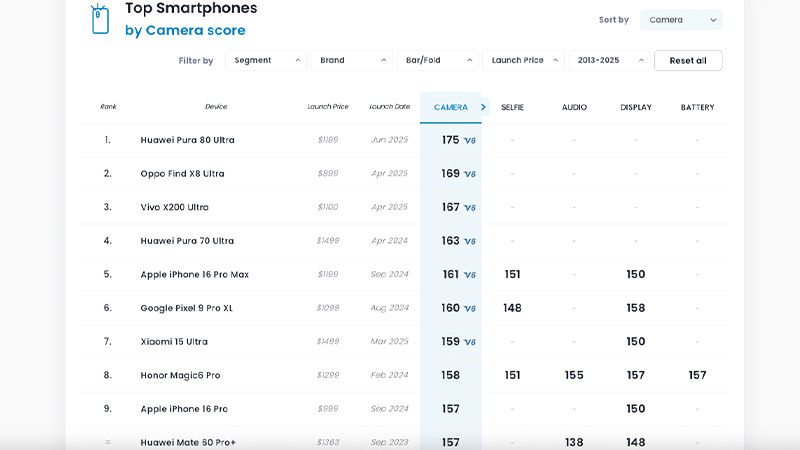Screen dimensions: 800x450
Task: Open Xiaomi 15 Ultra device page
Action: [x=174, y=342]
